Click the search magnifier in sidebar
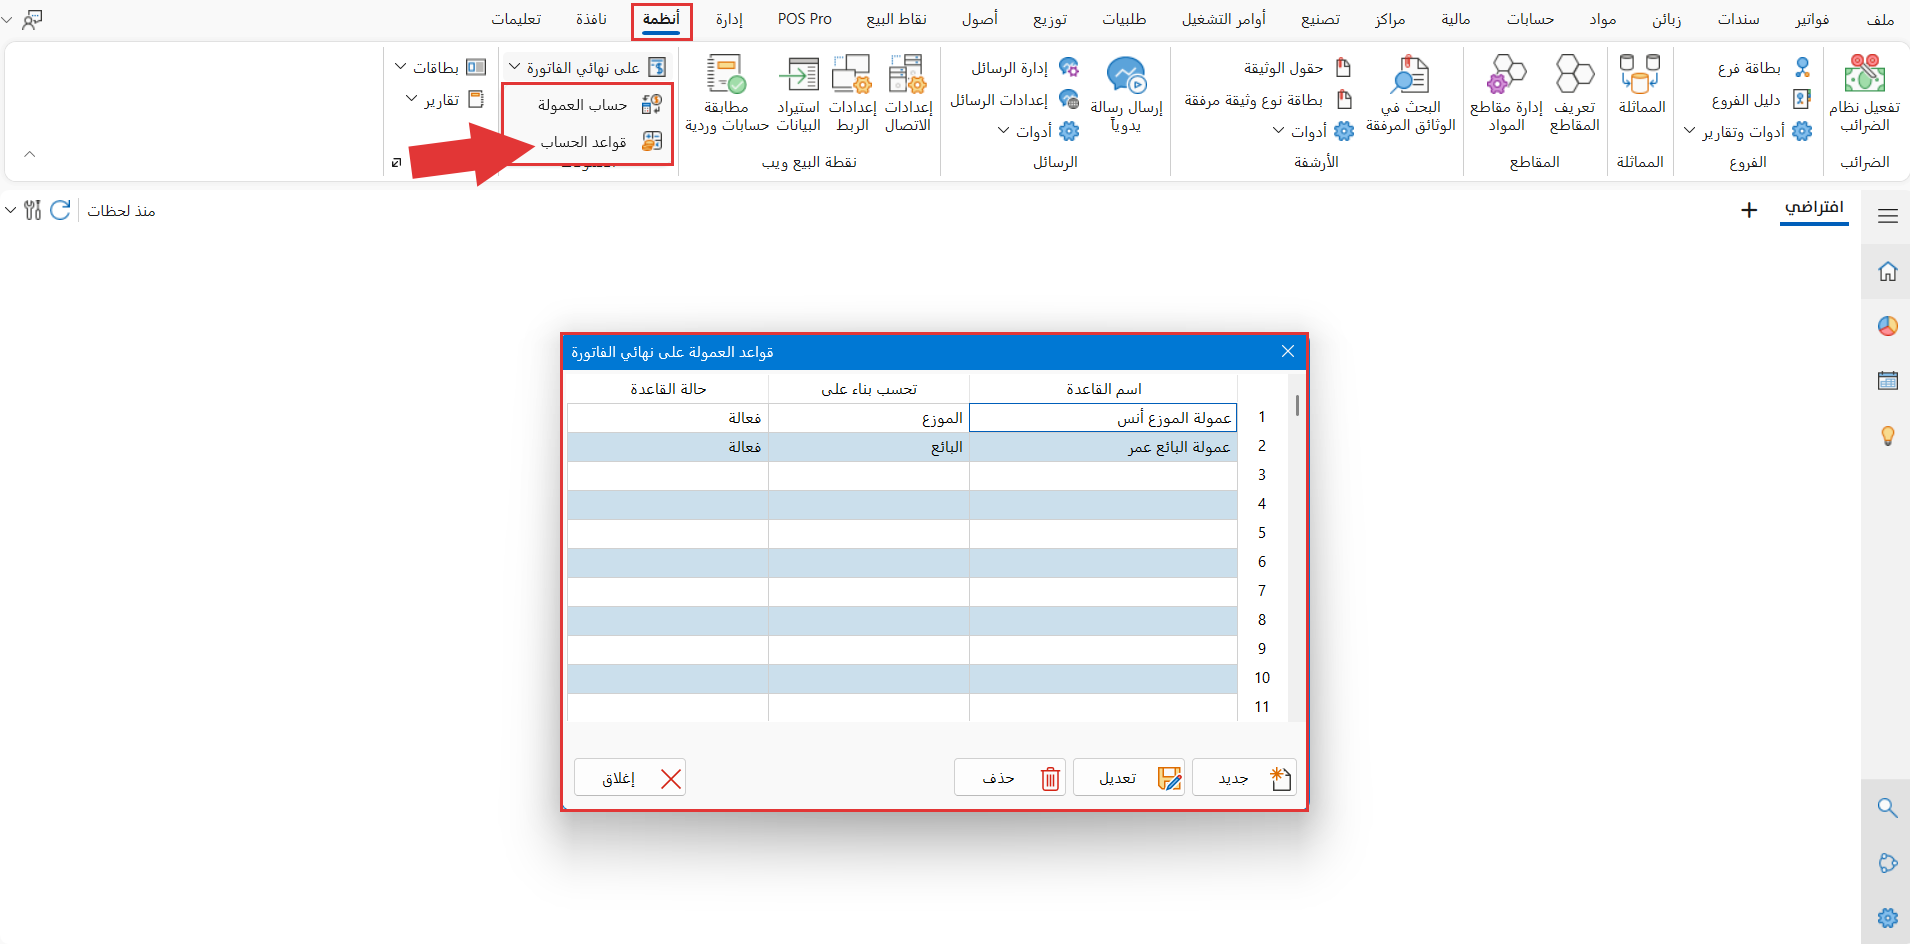Screen dimensions: 1910x944 [x=1887, y=808]
